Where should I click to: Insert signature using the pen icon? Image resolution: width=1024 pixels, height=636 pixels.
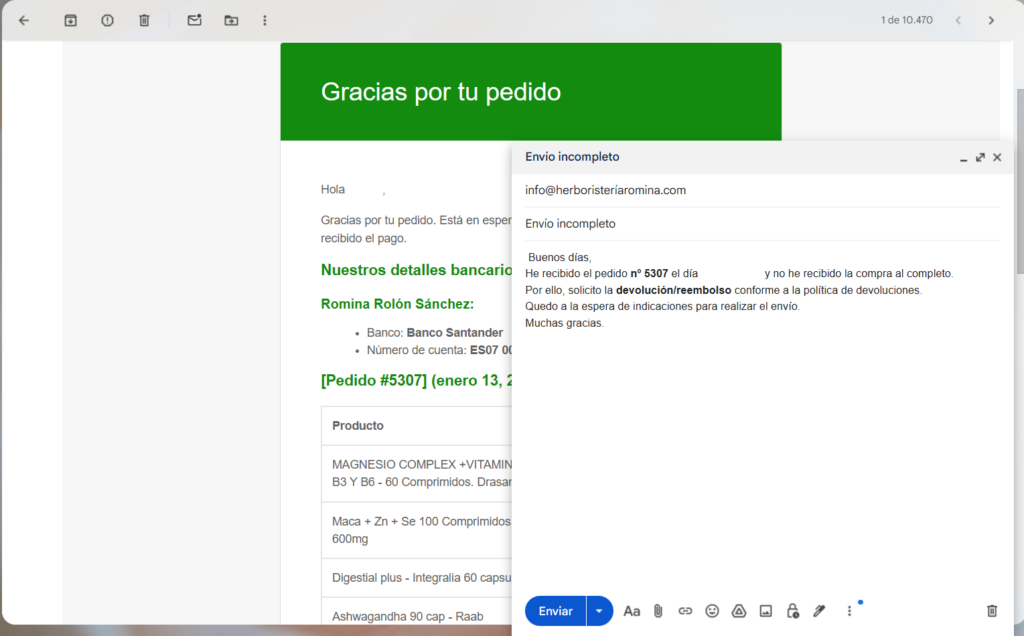coord(819,611)
